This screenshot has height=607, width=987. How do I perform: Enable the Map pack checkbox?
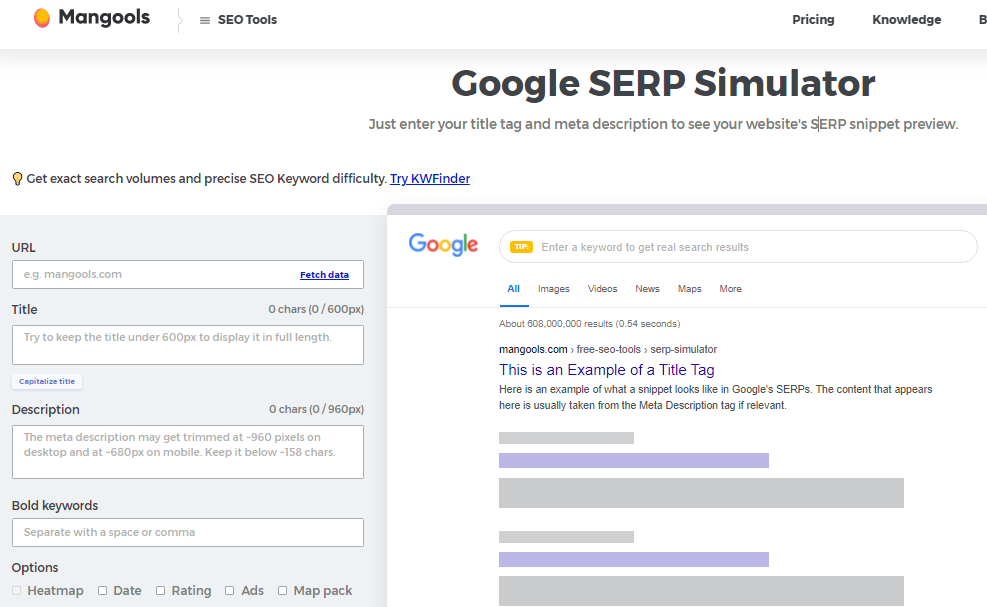tap(283, 591)
